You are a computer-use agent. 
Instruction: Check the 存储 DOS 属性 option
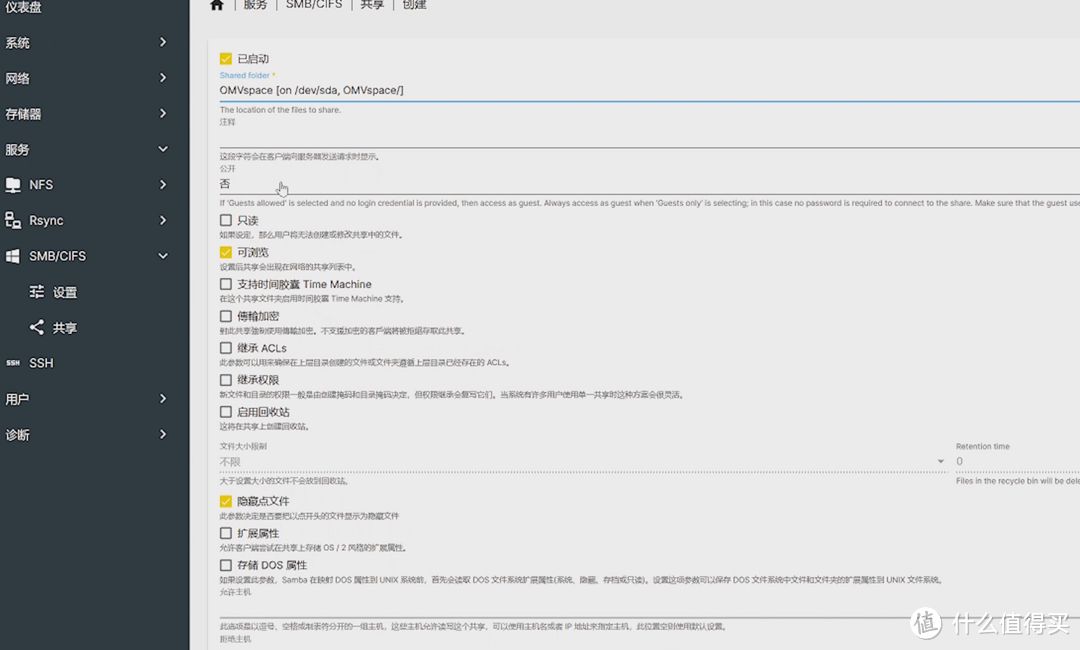tap(225, 565)
